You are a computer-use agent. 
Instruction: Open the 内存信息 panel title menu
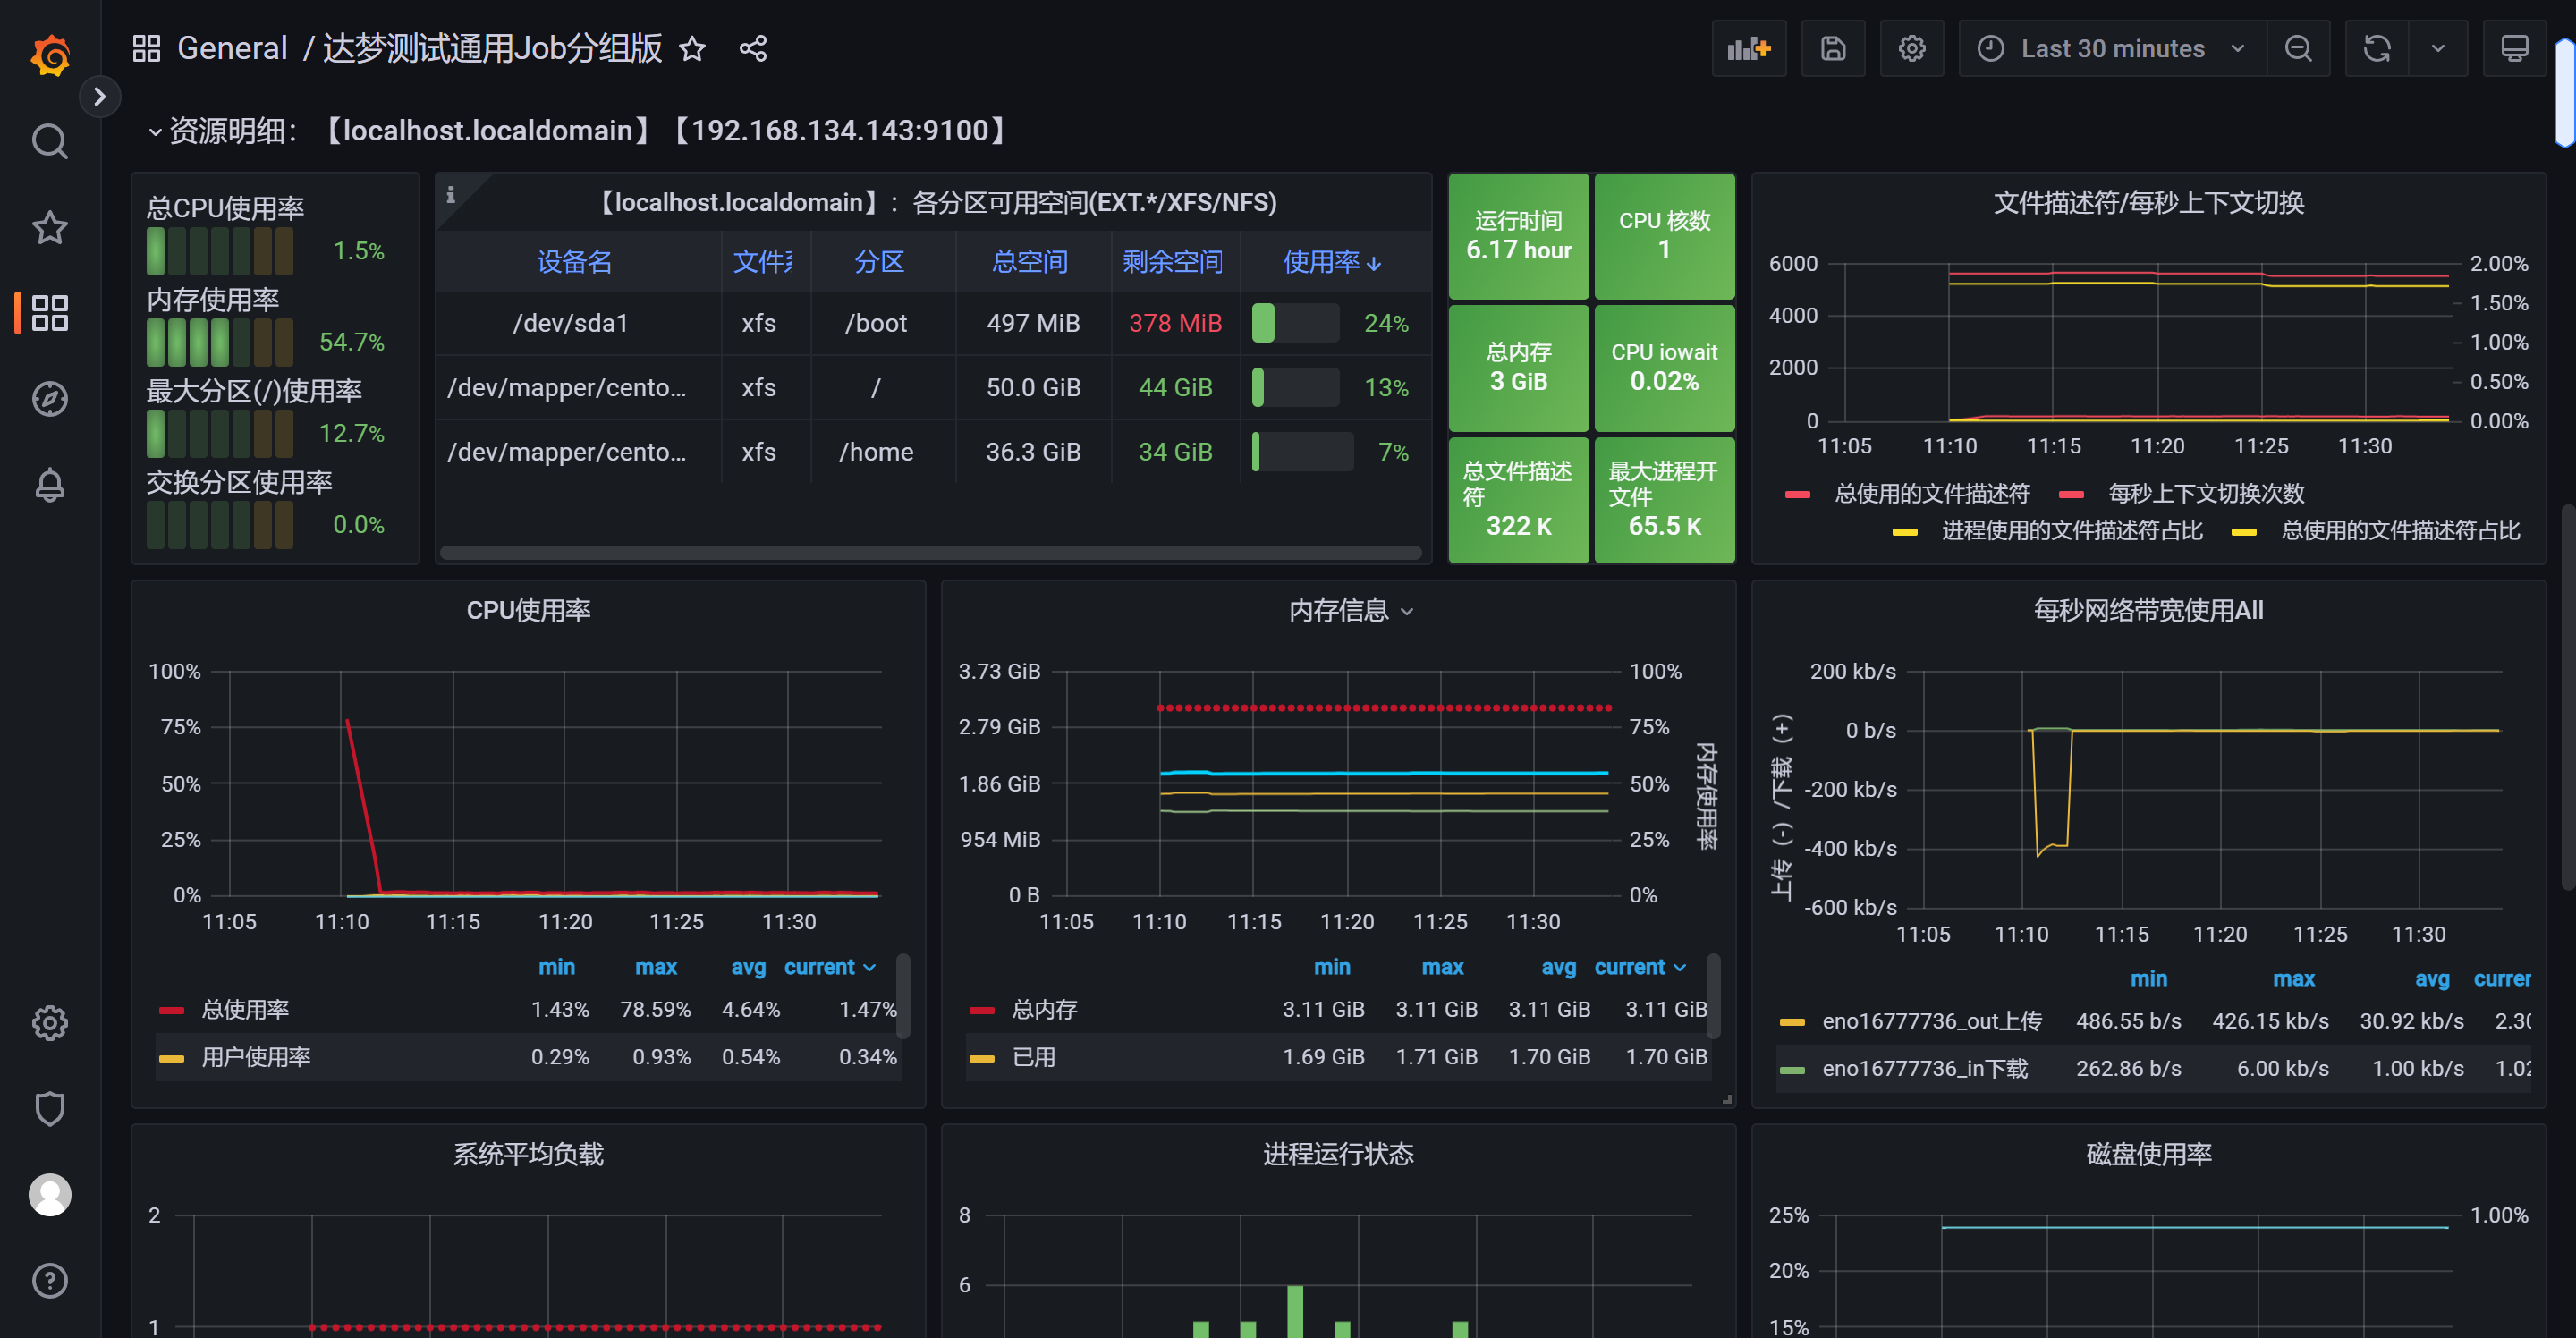1349,610
